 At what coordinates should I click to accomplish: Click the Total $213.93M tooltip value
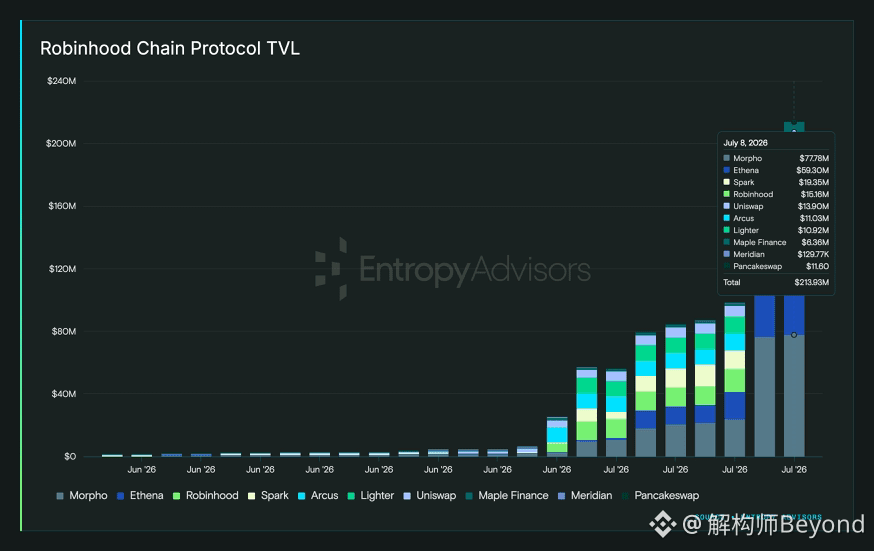pyautogui.click(x=812, y=282)
